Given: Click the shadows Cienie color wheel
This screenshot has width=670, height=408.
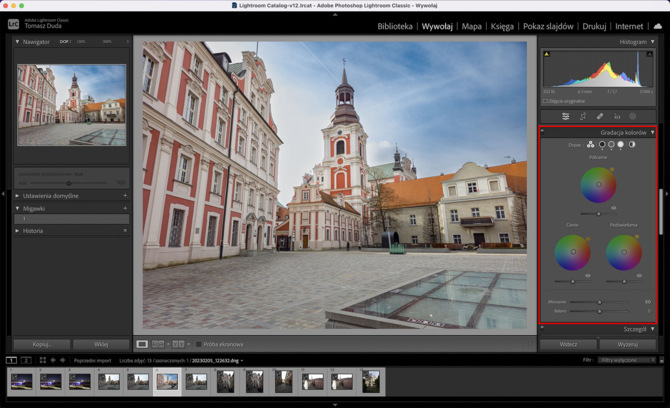Looking at the screenshot, I should point(573,252).
